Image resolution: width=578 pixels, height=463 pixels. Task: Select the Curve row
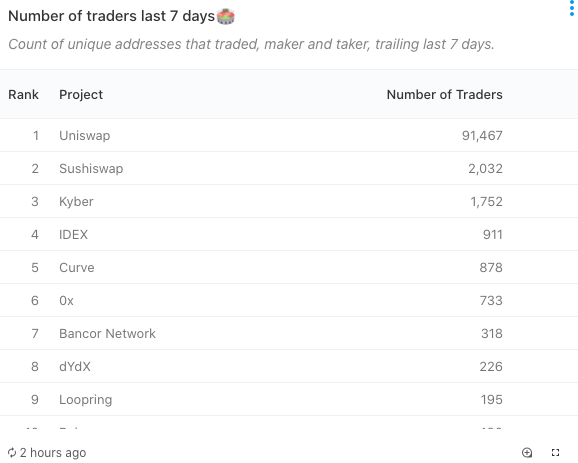[x=289, y=267]
